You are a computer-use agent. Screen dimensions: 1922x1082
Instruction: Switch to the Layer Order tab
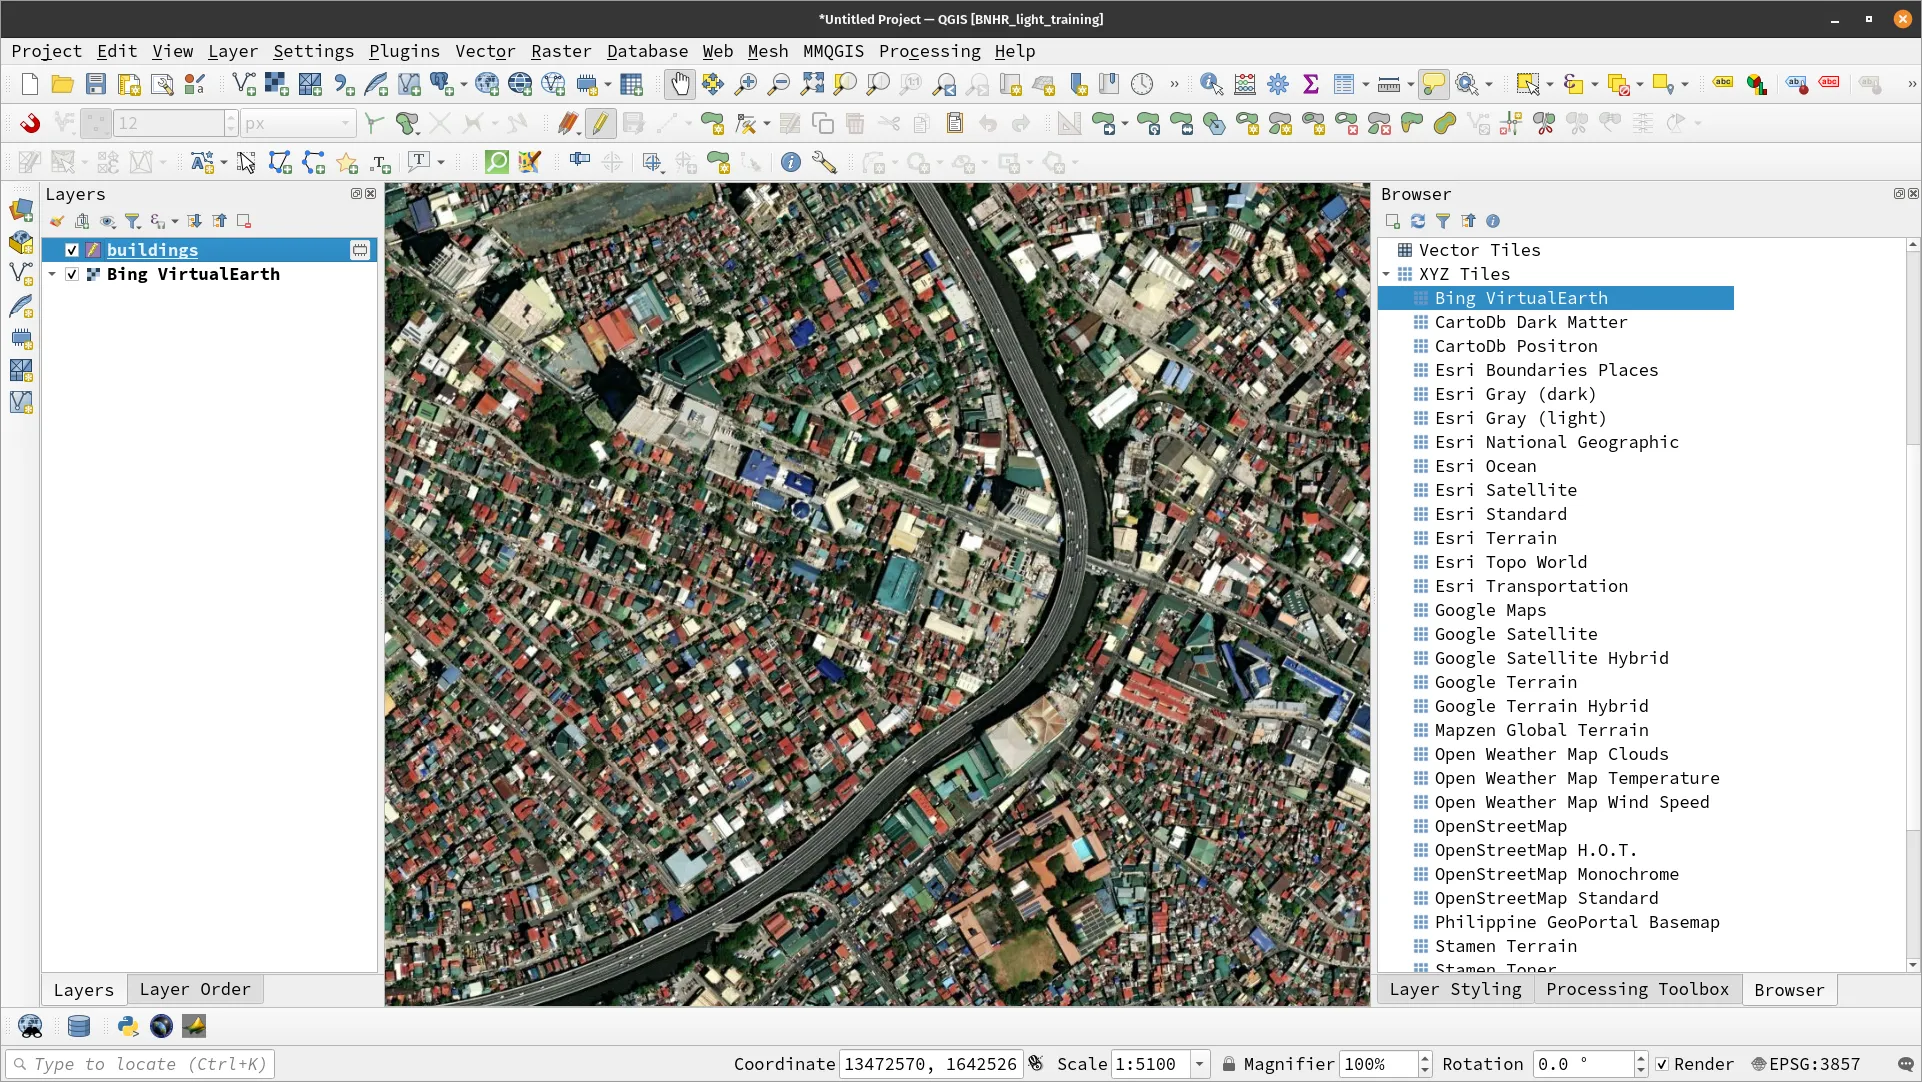[x=195, y=989]
